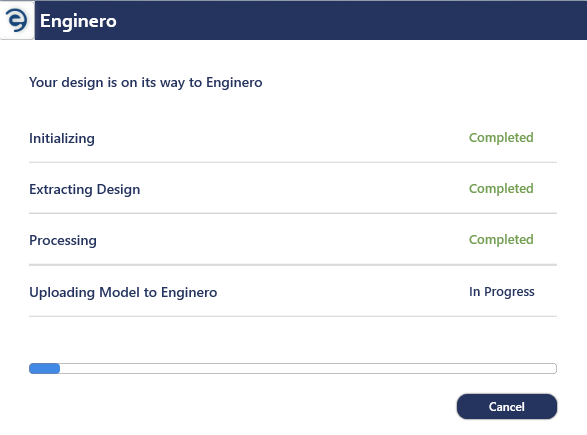The width and height of the screenshot is (587, 435).
Task: Select the Uploading Model to Enginero label
Action: click(123, 292)
